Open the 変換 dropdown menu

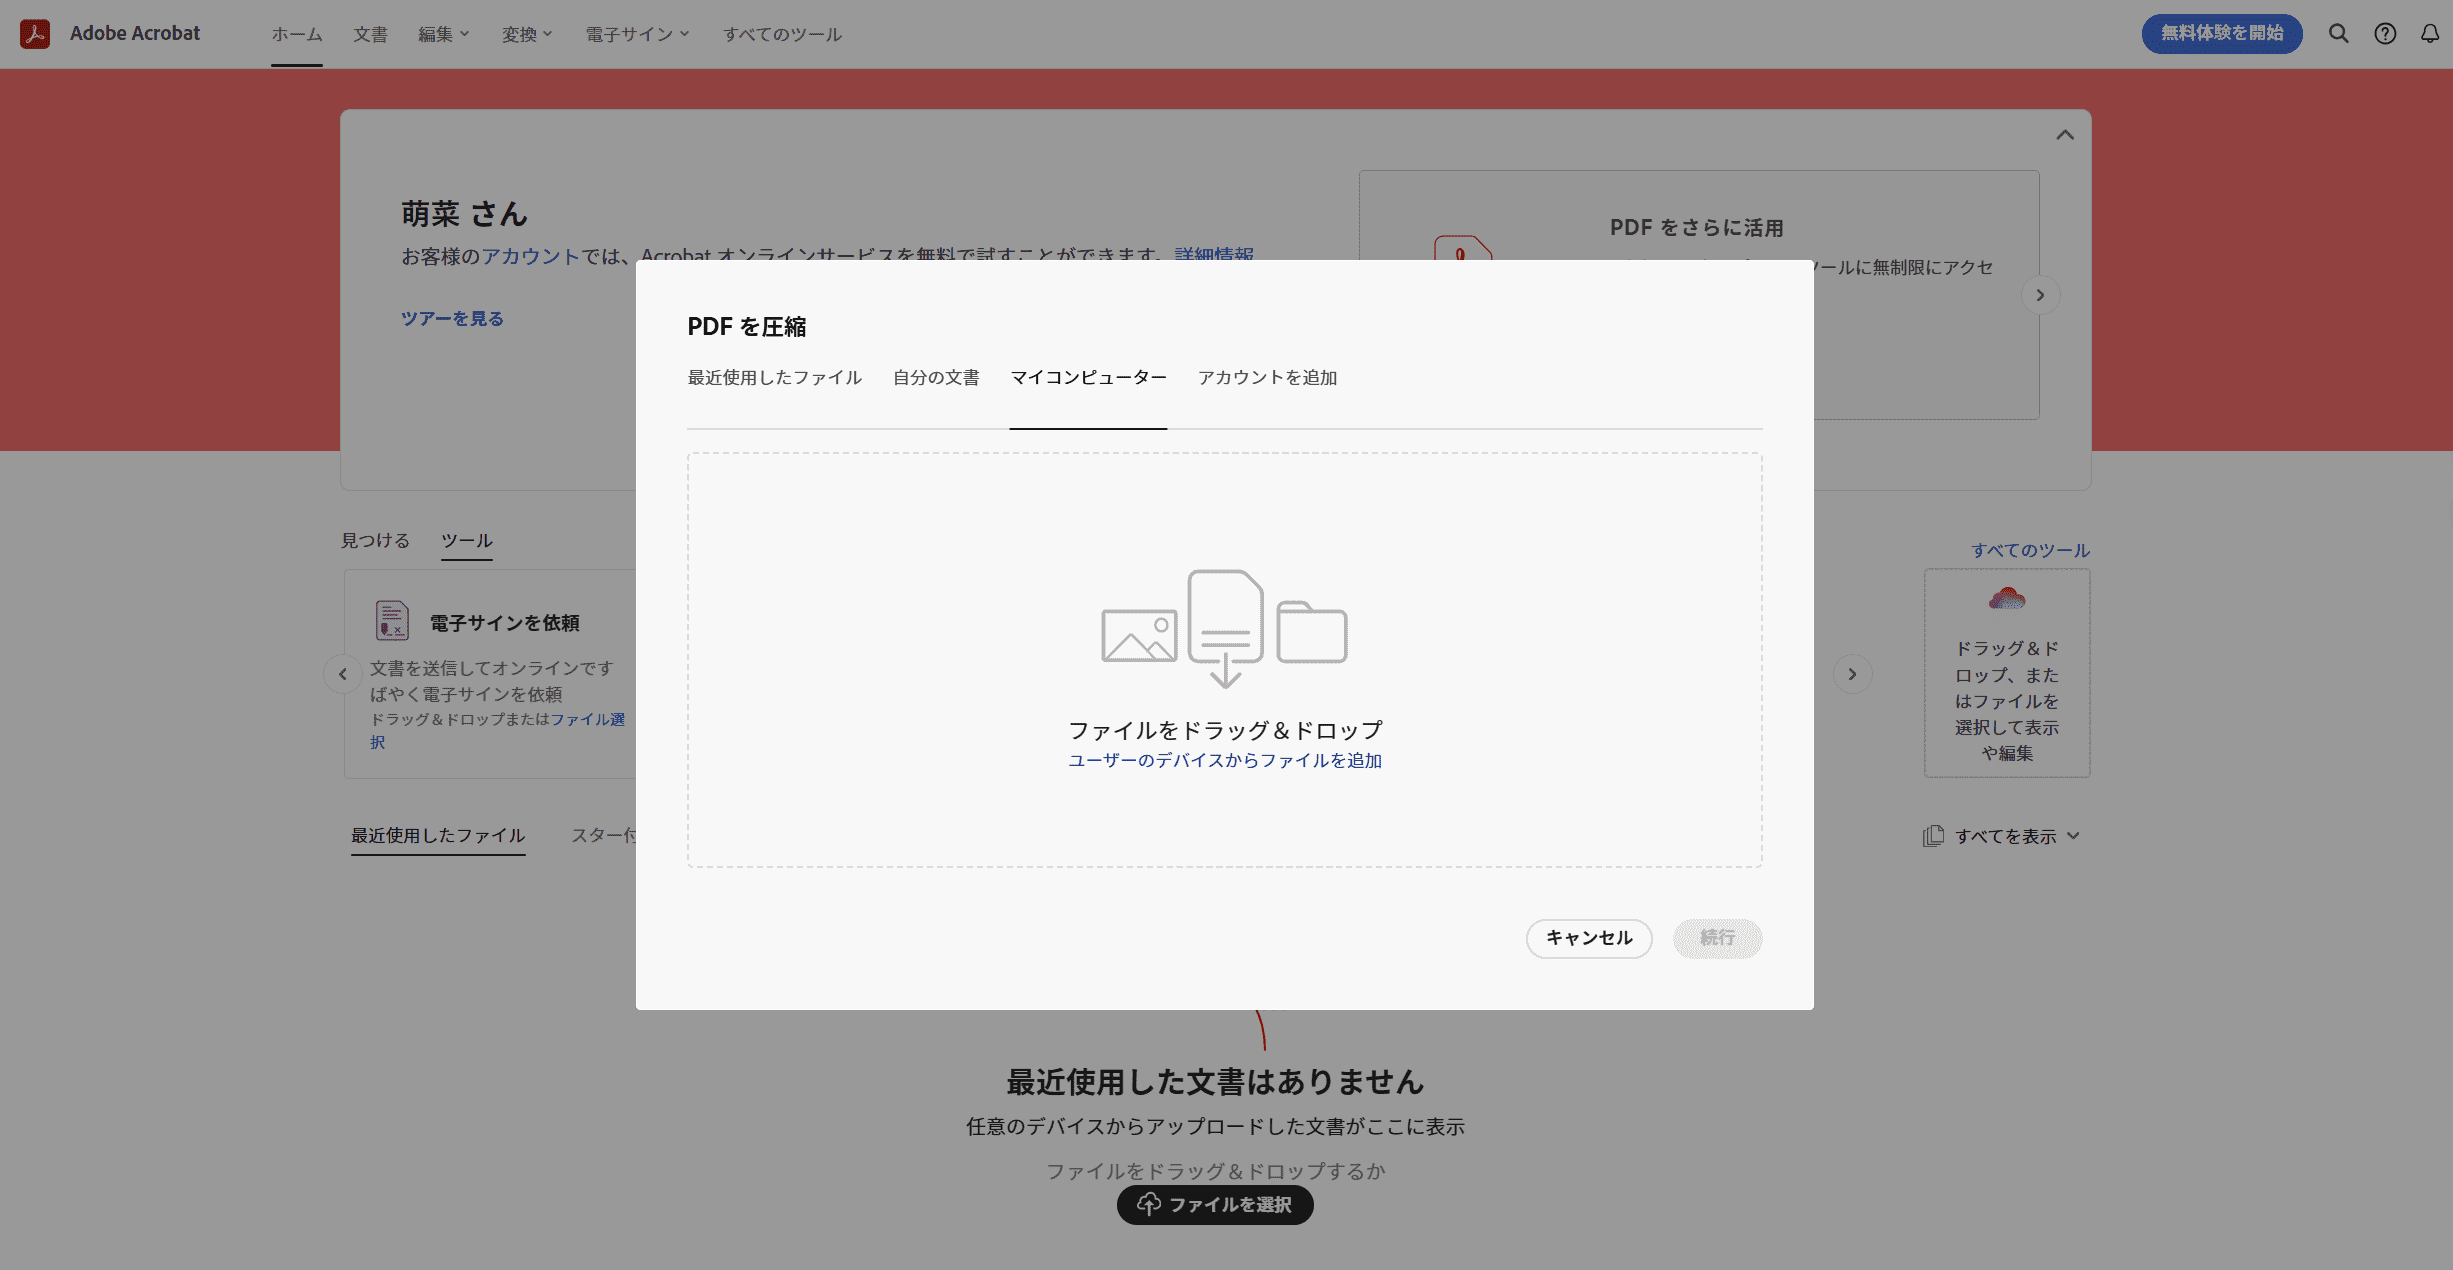(525, 33)
